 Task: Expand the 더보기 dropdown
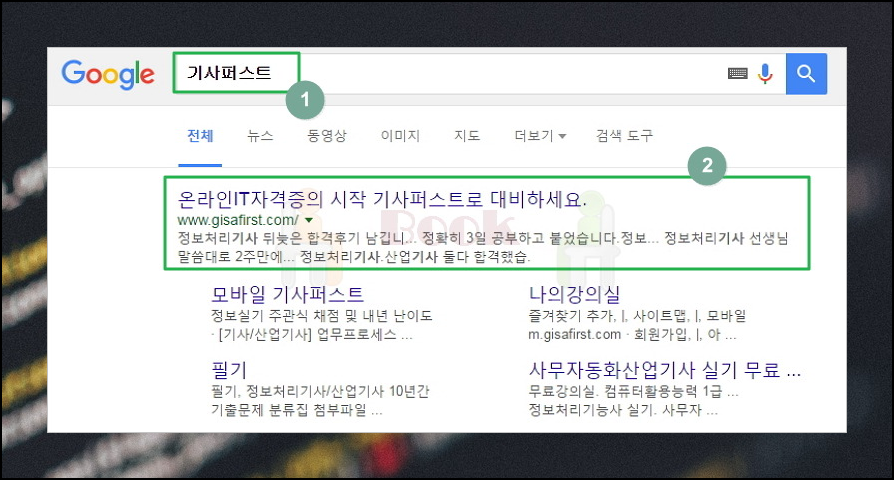tap(540, 136)
